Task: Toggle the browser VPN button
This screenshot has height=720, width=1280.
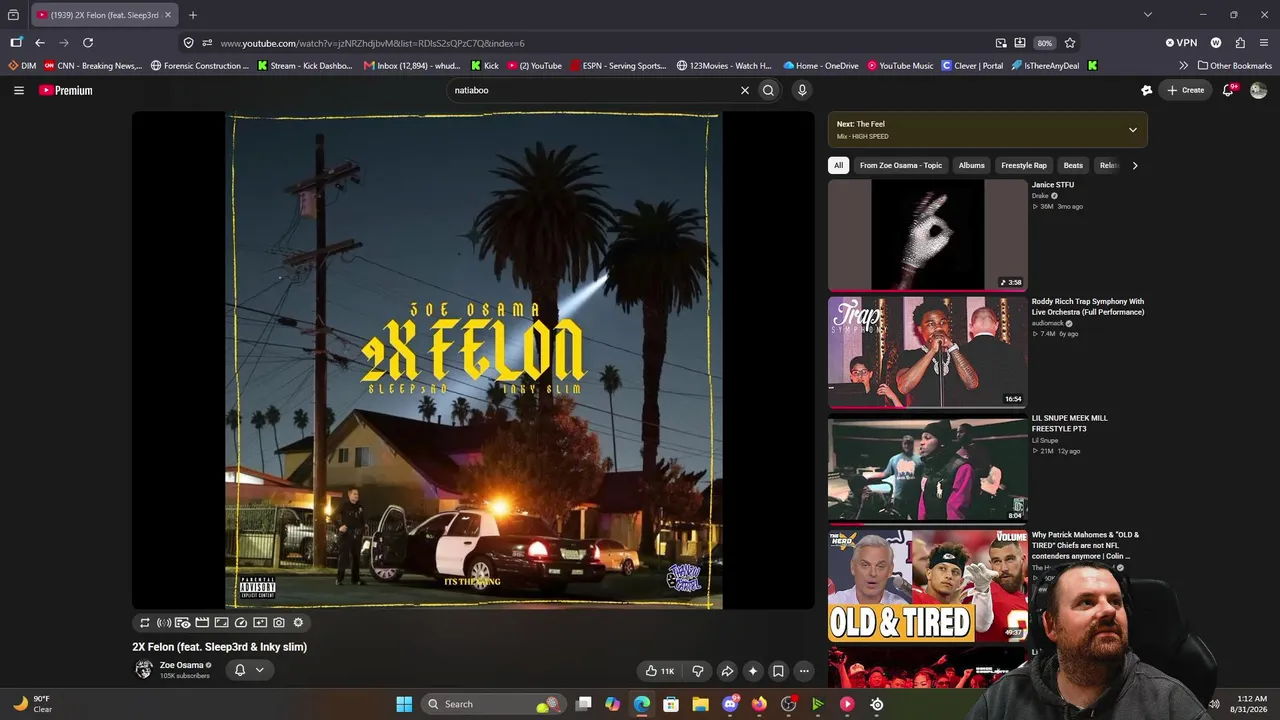Action: pos(1181,43)
